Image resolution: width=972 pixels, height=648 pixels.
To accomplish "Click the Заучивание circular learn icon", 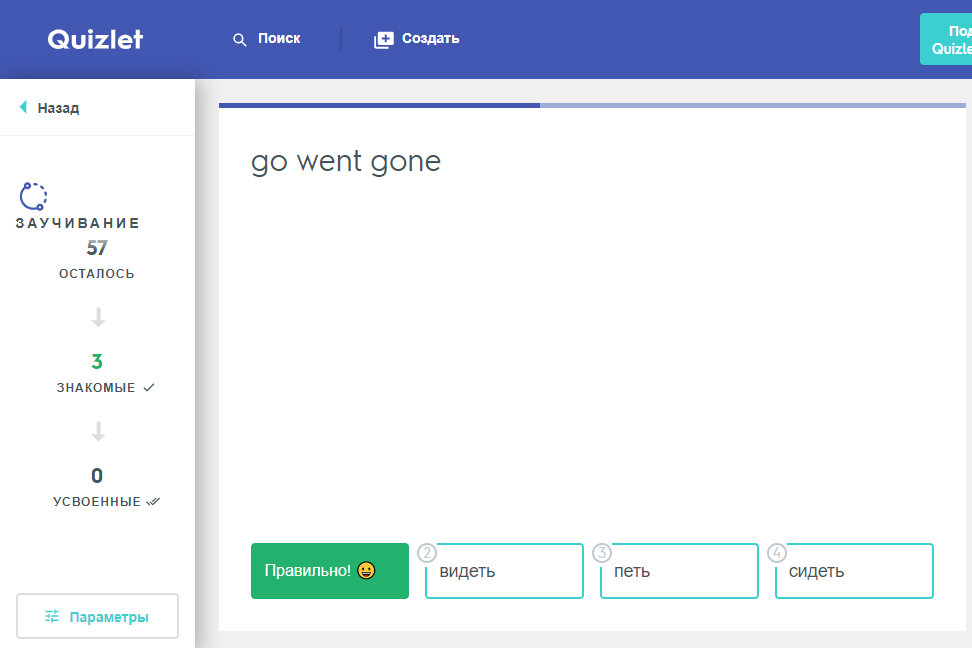I will pyautogui.click(x=33, y=196).
